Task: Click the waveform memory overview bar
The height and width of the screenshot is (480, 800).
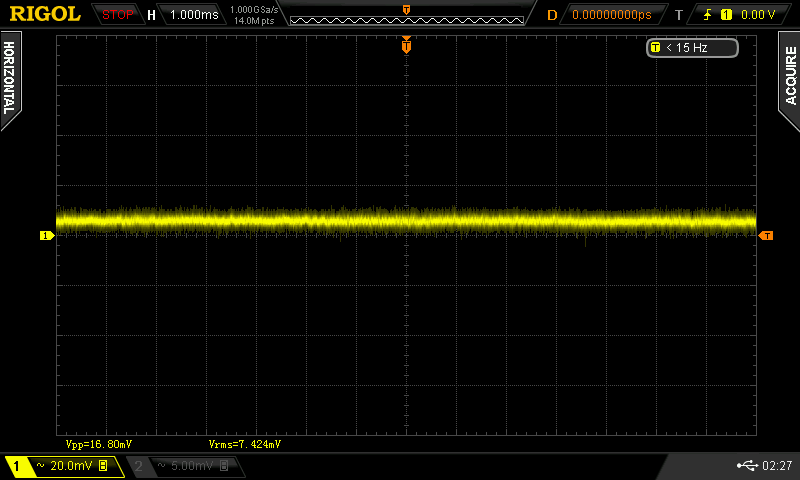Action: point(407,20)
